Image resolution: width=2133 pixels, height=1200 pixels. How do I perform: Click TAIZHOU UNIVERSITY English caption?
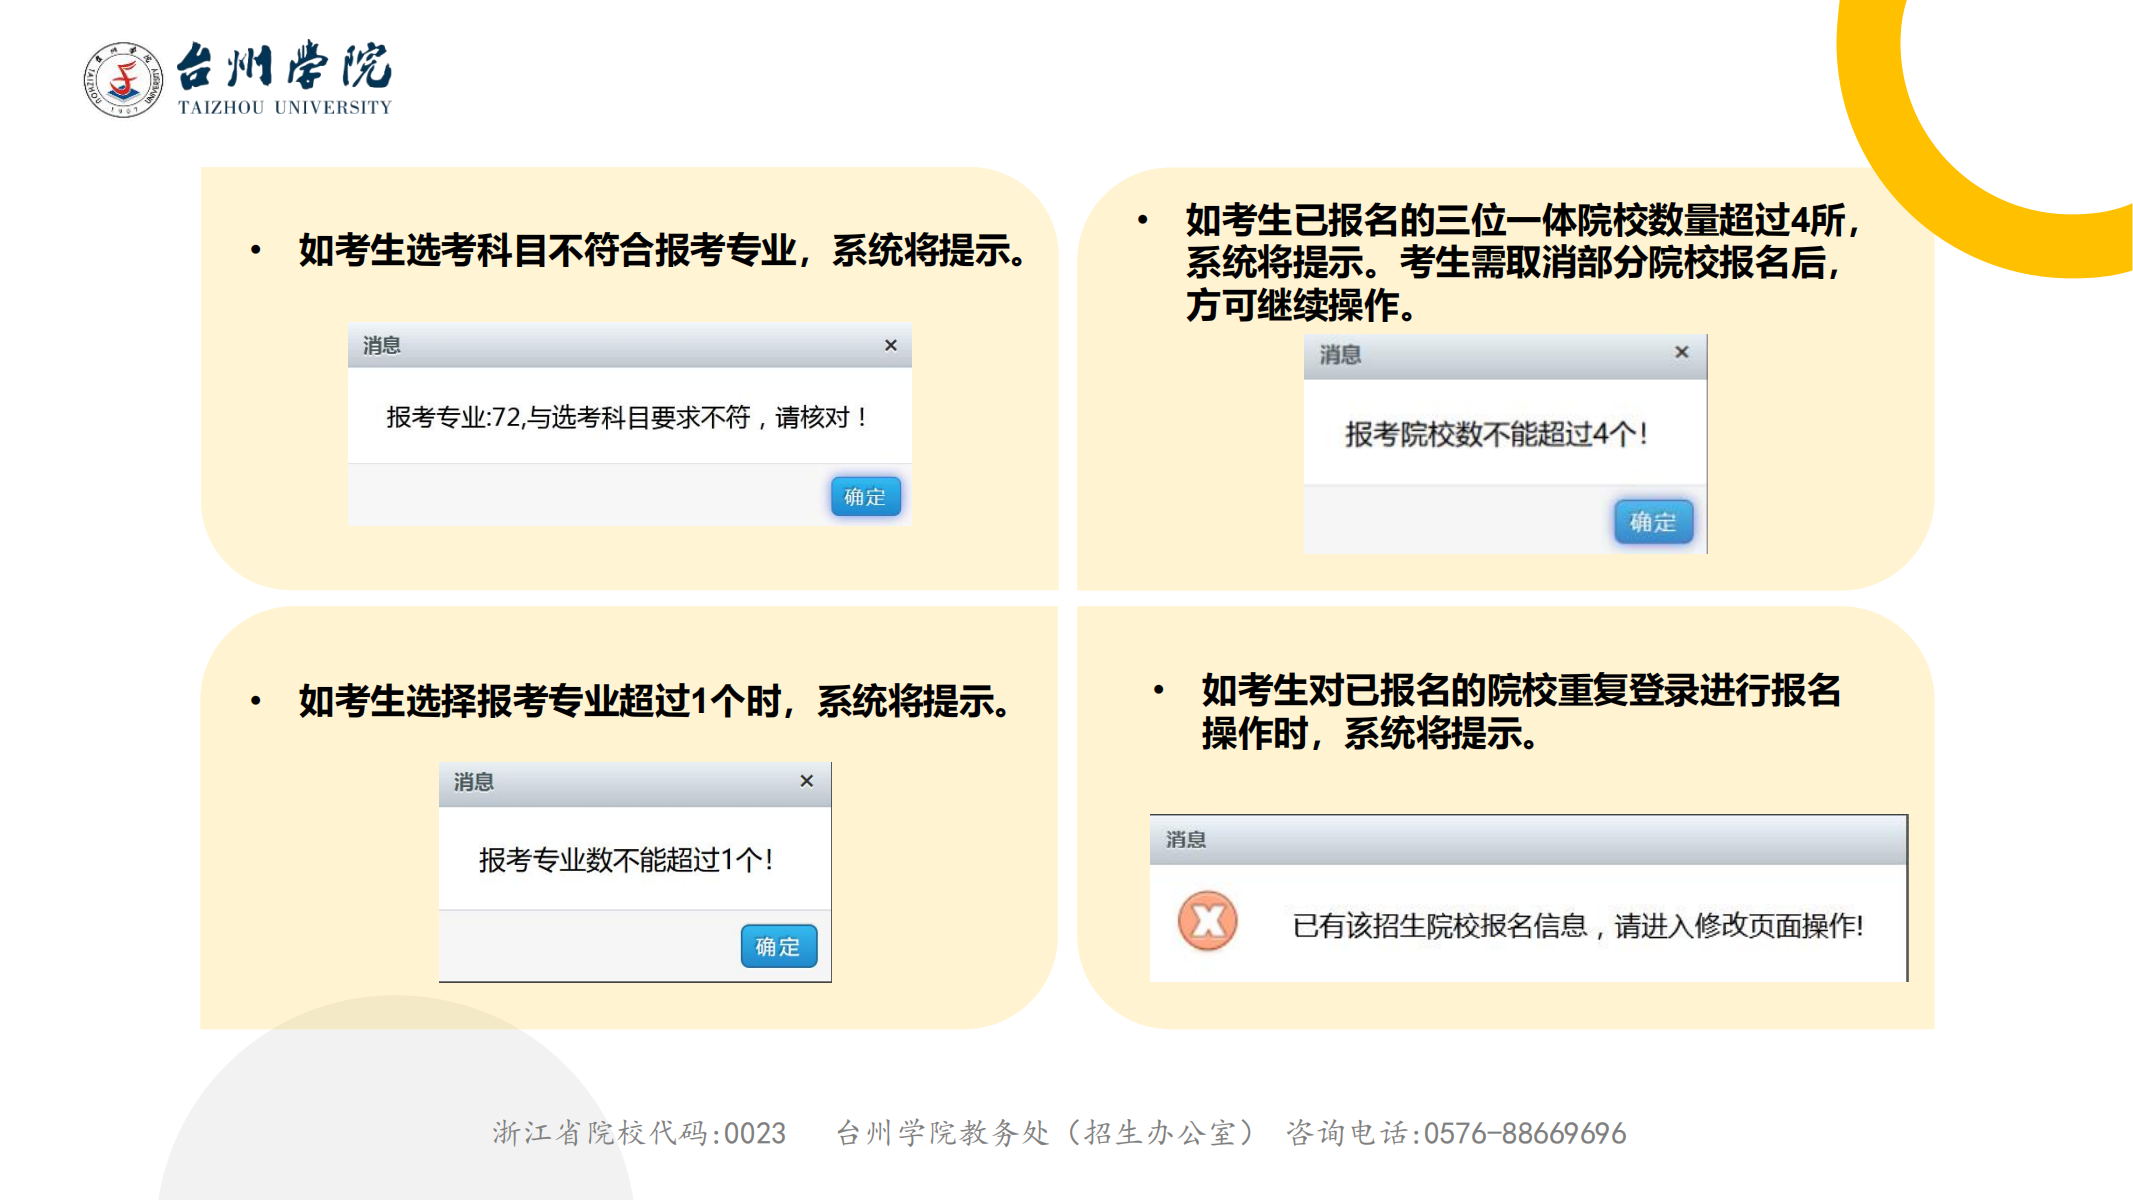point(285,107)
